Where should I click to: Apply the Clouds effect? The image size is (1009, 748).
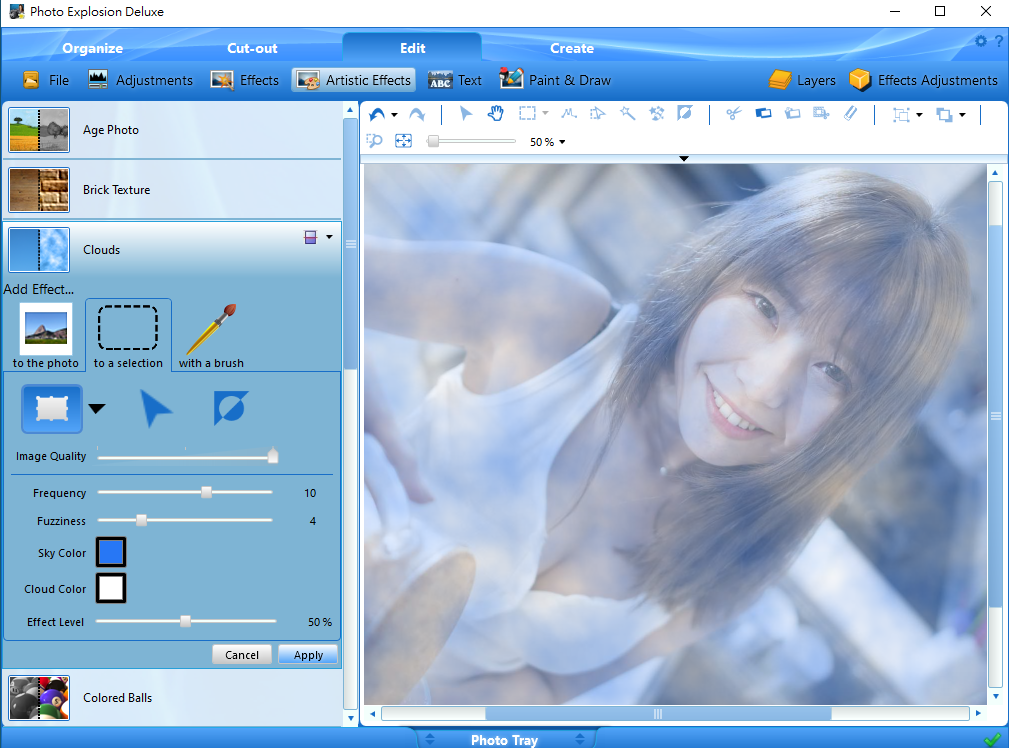coord(308,654)
